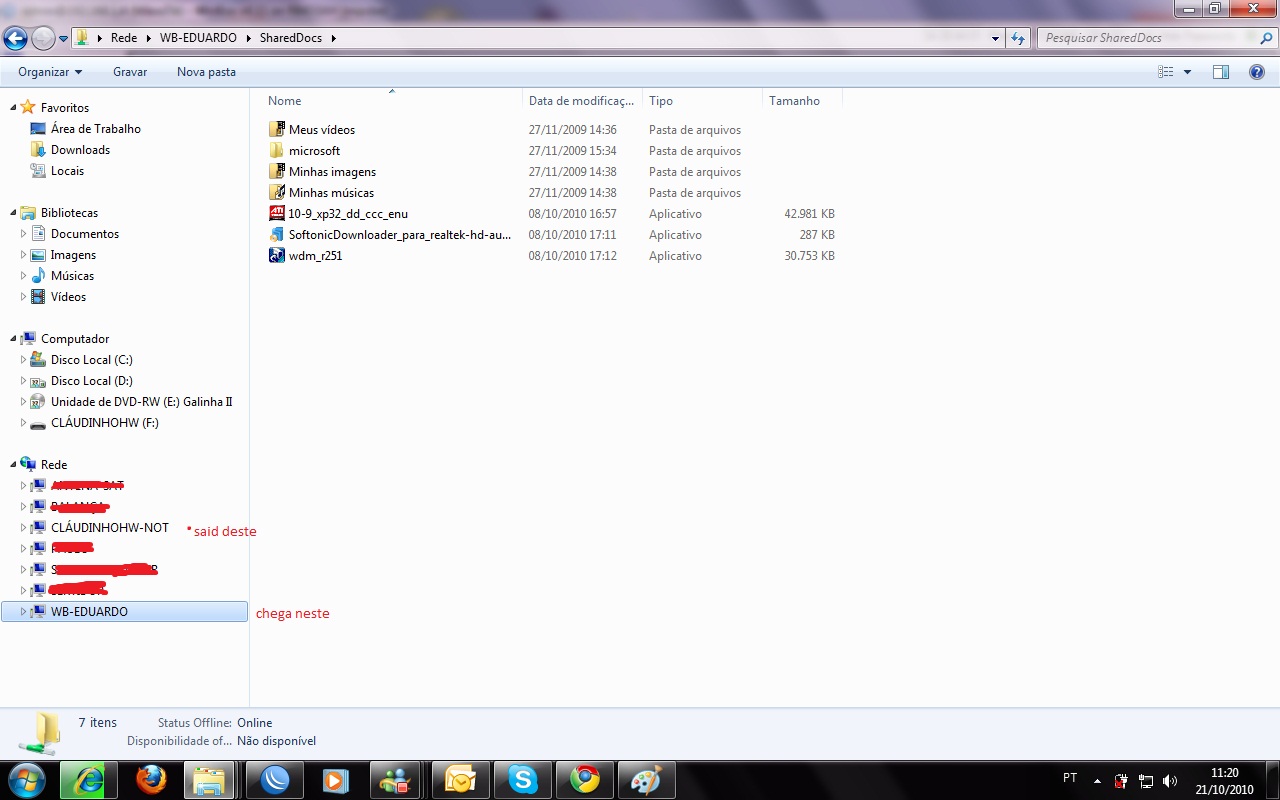Select the Músicas library
The image size is (1280, 800).
point(72,276)
